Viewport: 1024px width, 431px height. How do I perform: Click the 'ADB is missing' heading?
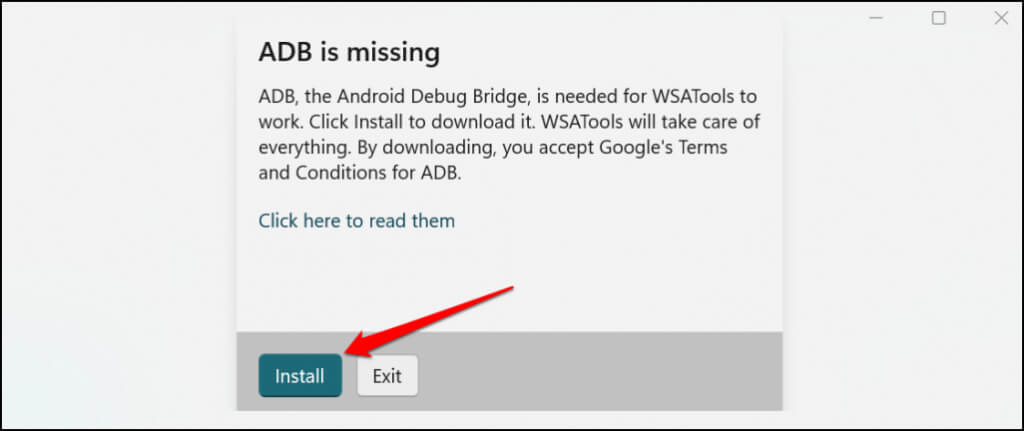[x=349, y=51]
